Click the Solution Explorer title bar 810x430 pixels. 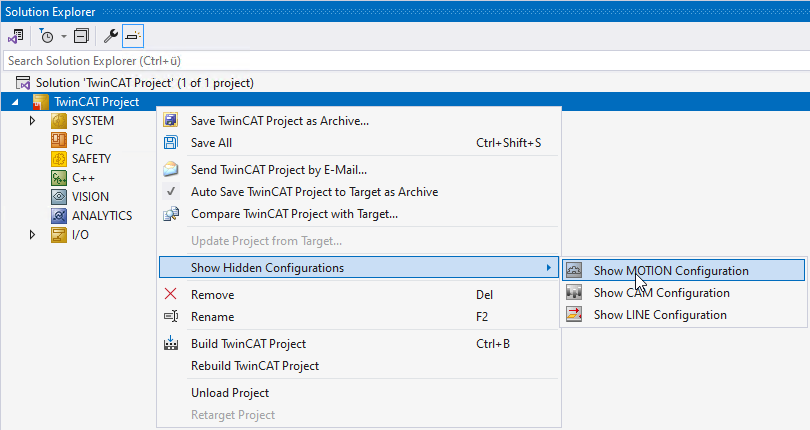(x=405, y=11)
